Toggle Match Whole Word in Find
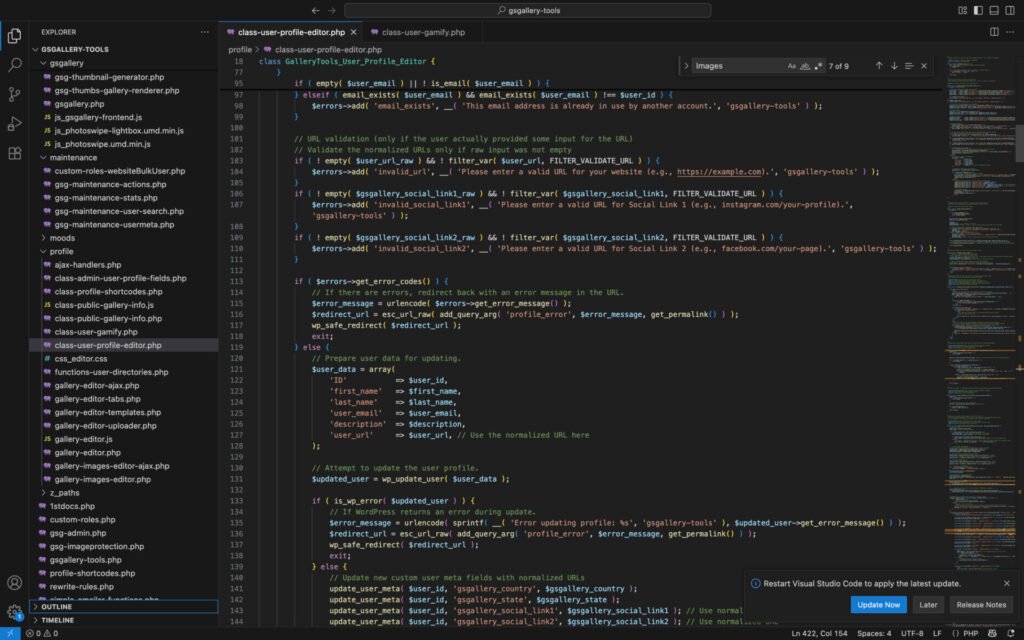The image size is (1024, 640). [803, 65]
